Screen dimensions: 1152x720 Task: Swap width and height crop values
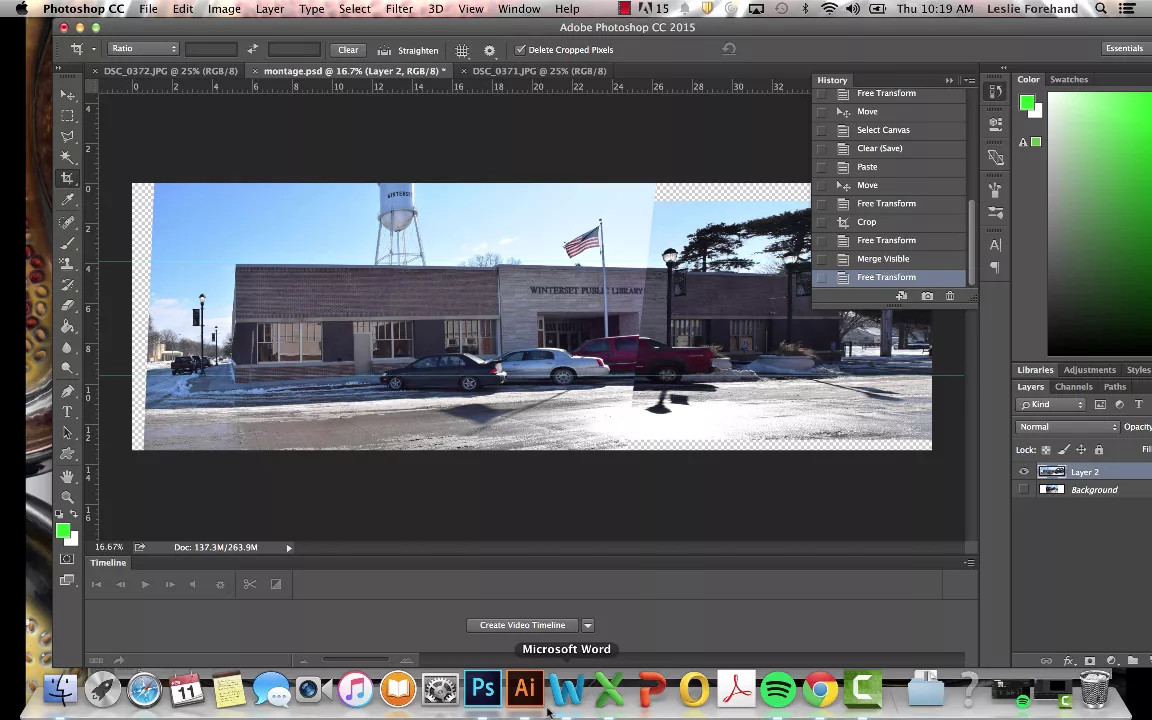(252, 49)
